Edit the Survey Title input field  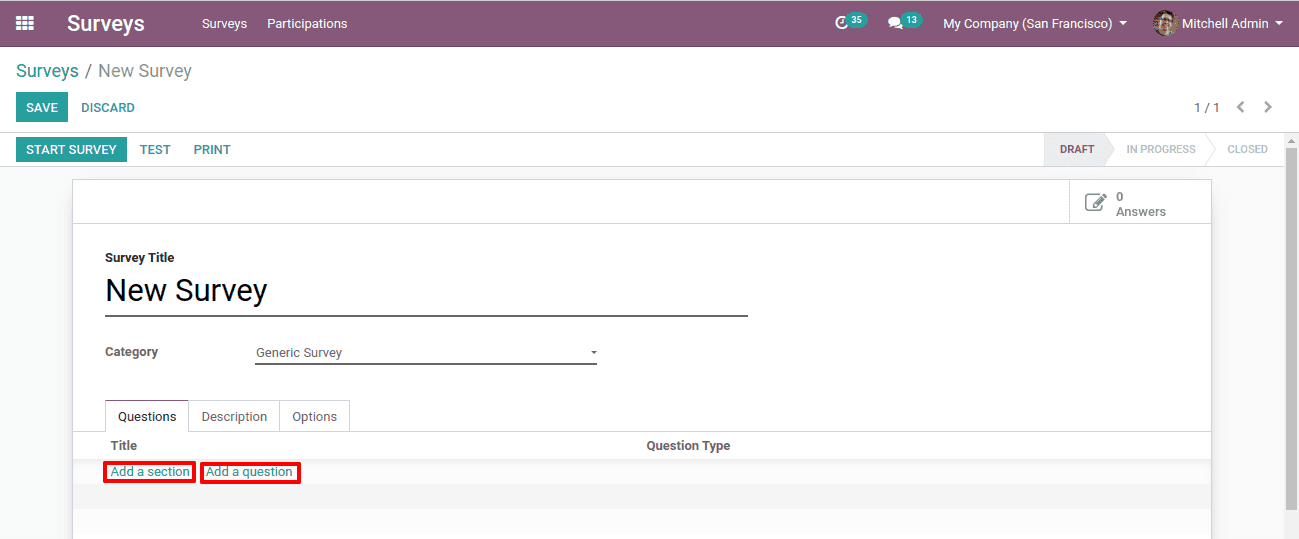click(x=426, y=291)
